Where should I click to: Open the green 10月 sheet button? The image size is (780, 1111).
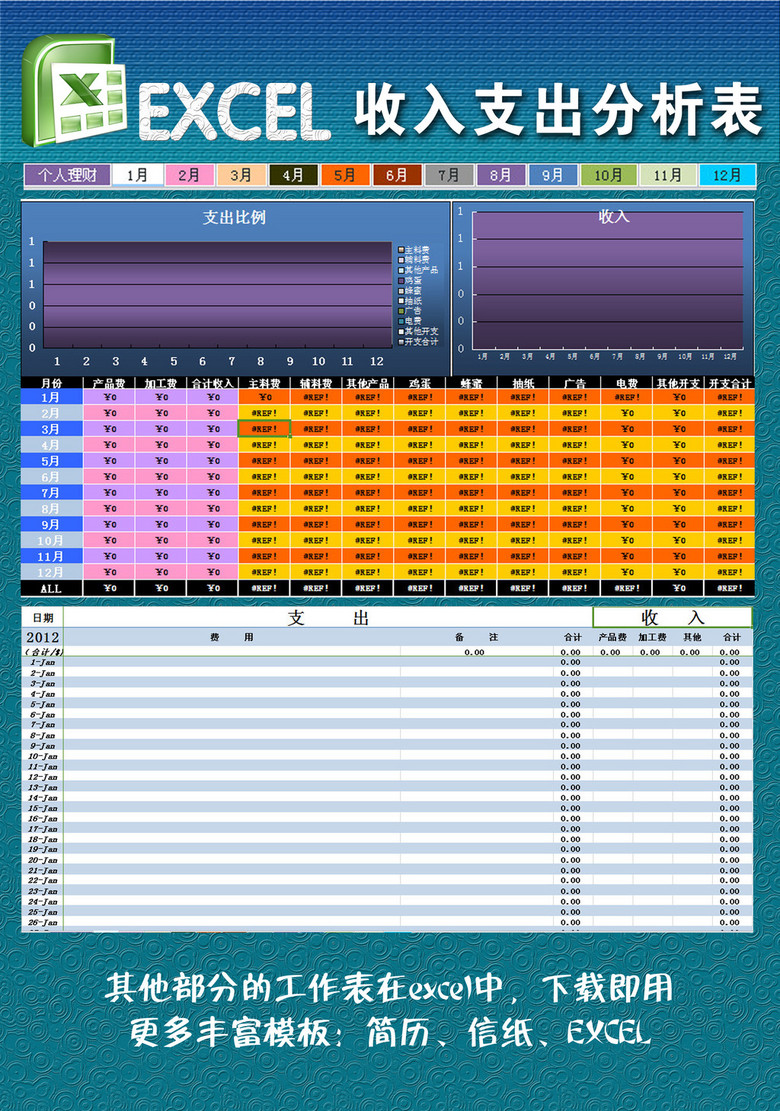608,175
